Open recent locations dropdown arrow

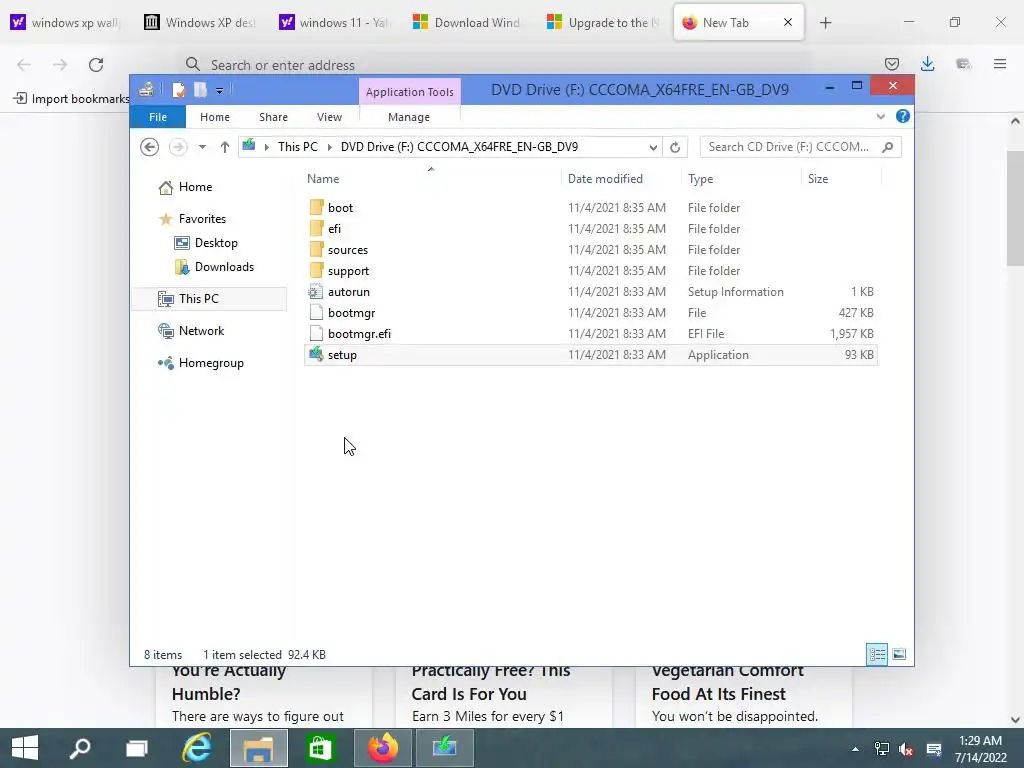202,147
